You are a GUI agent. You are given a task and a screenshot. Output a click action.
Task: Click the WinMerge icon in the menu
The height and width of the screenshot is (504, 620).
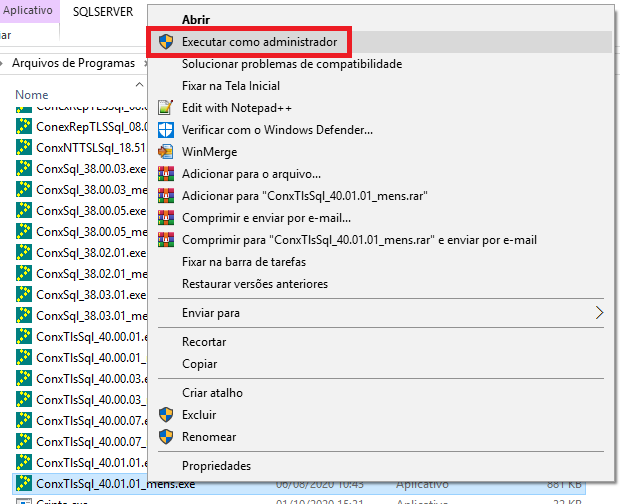[x=166, y=152]
